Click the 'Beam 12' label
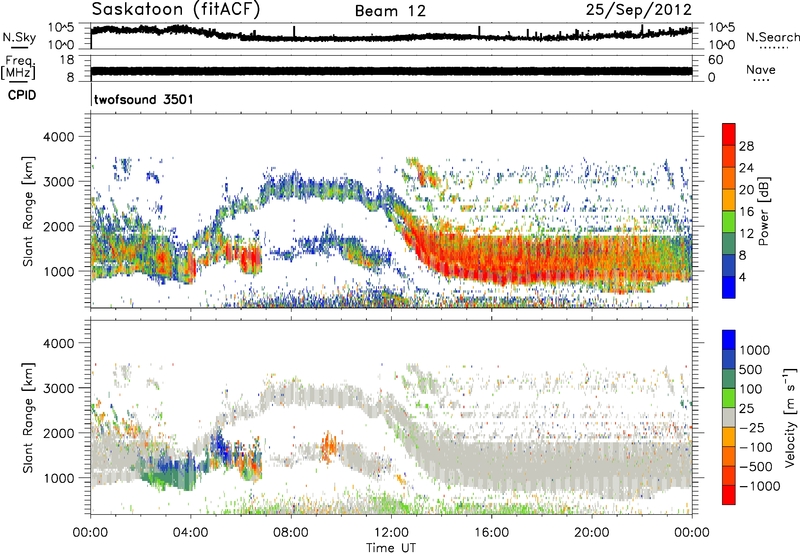This screenshot has width=800, height=554. [x=390, y=11]
